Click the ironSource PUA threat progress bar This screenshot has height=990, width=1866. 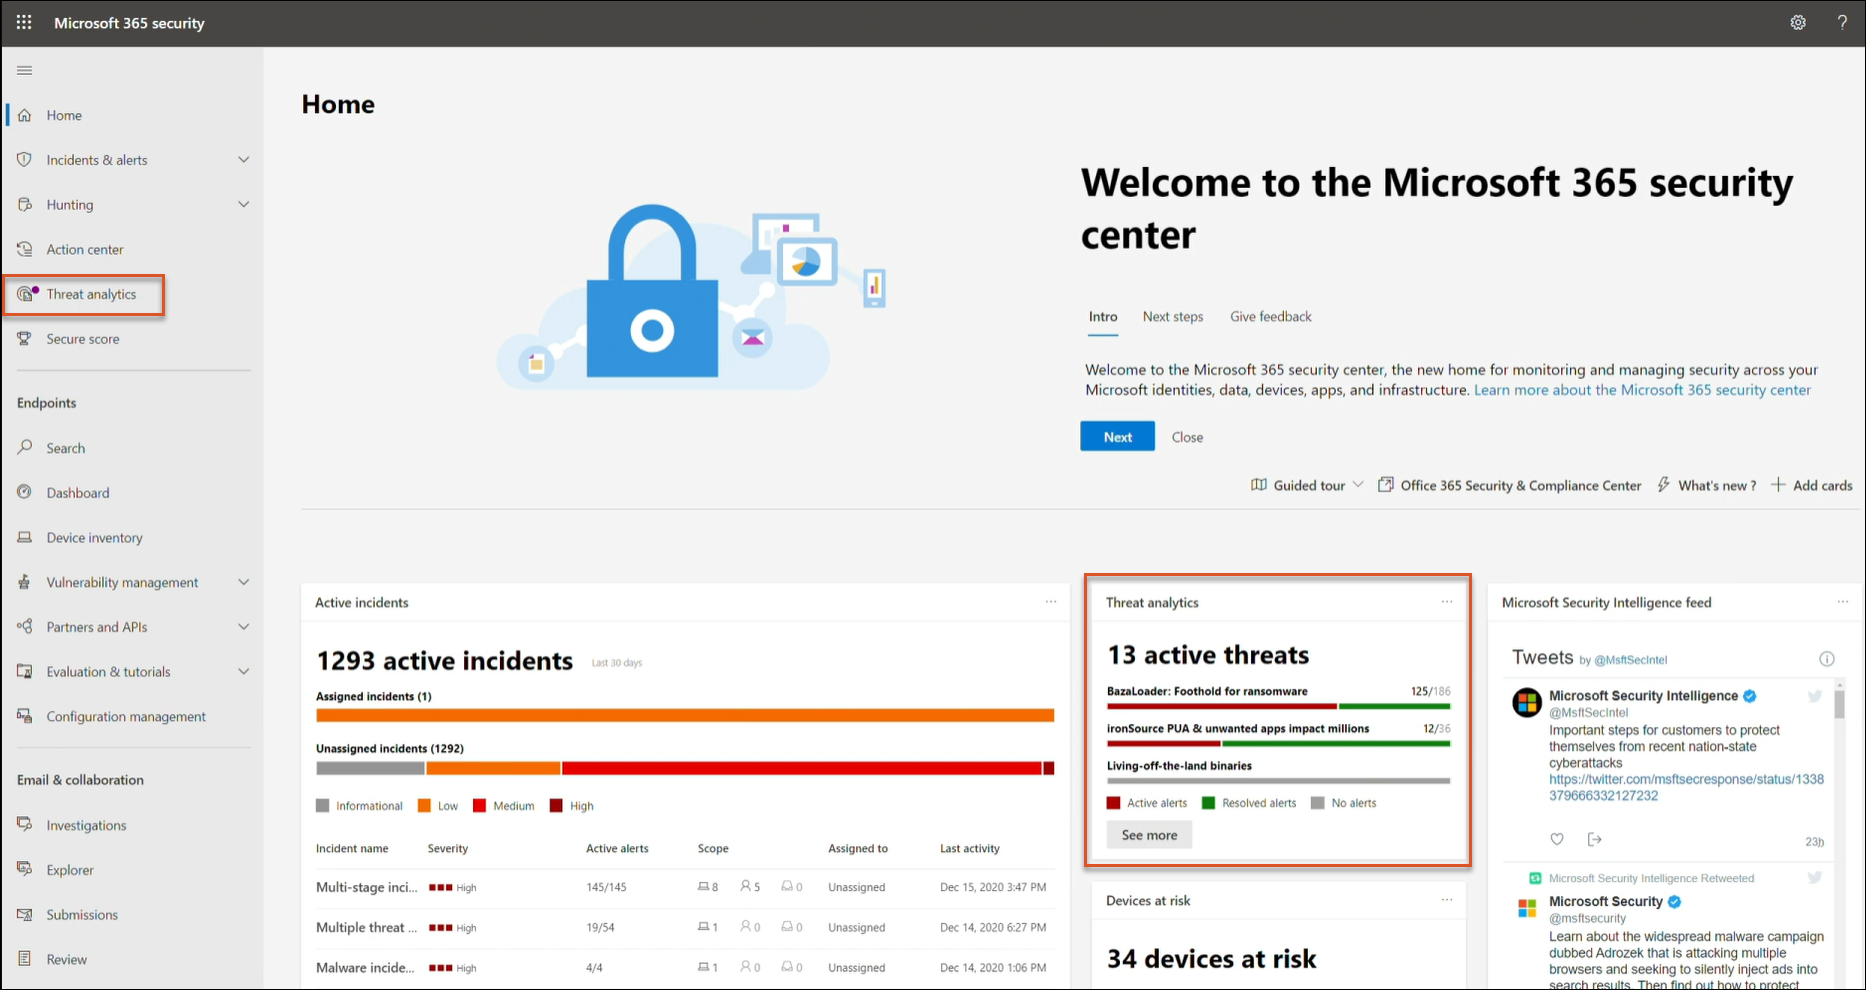click(1278, 743)
